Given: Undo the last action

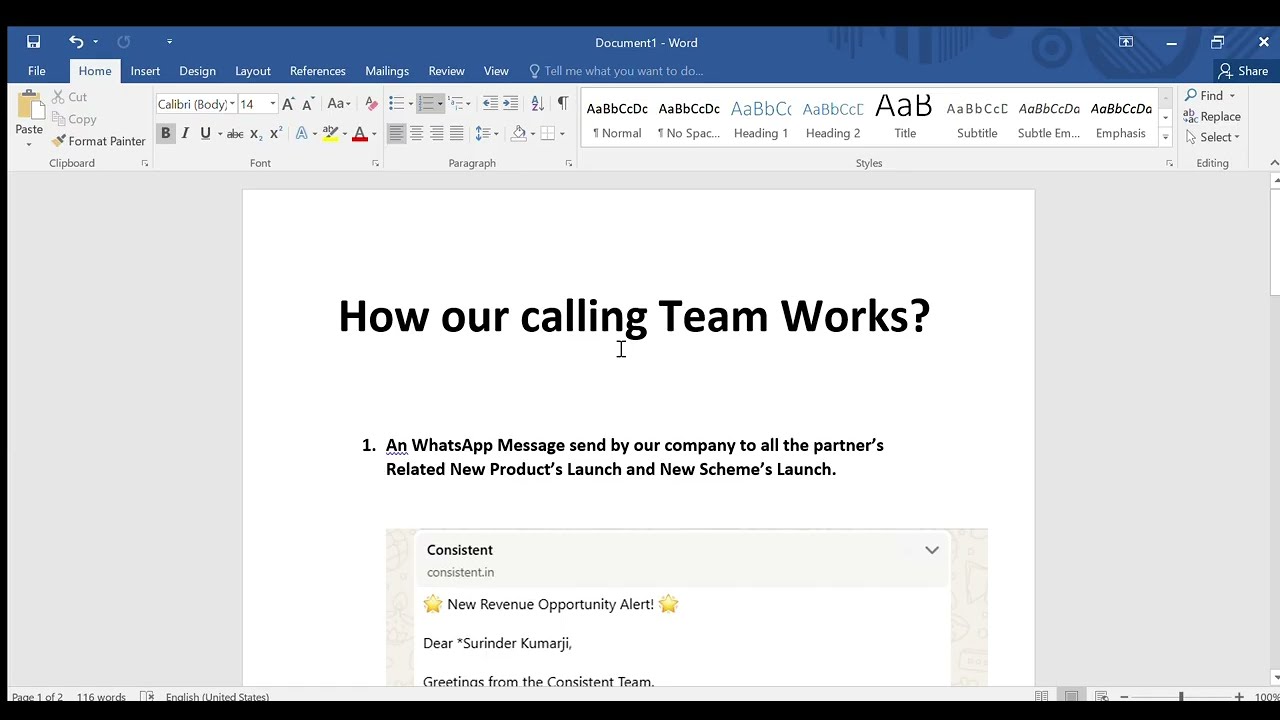Looking at the screenshot, I should pos(76,42).
